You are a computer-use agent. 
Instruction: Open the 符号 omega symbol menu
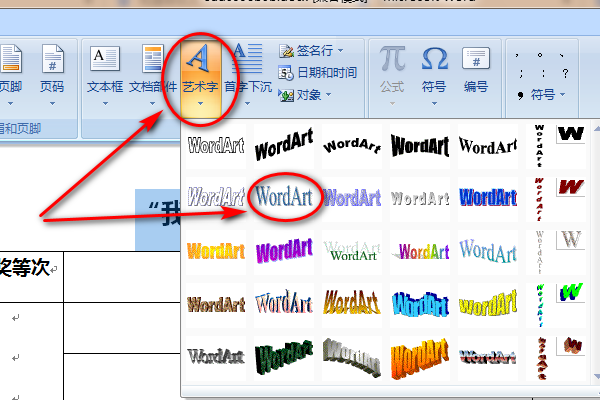(x=434, y=75)
